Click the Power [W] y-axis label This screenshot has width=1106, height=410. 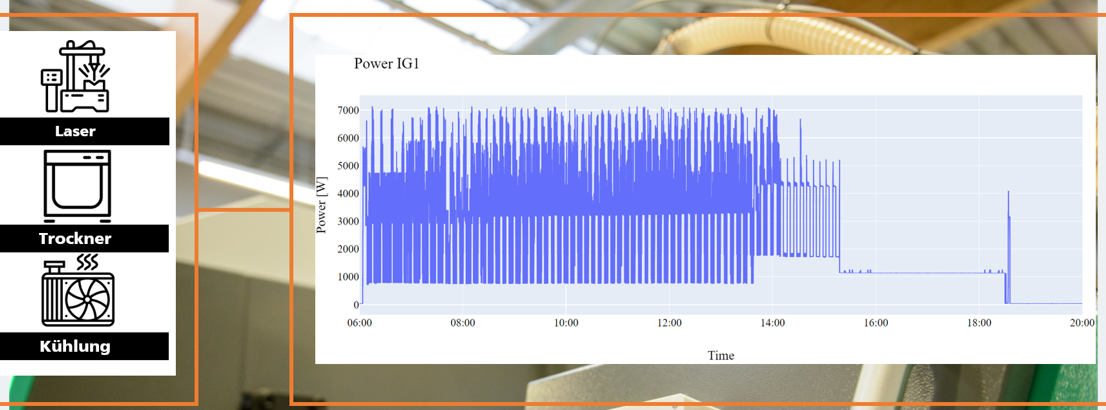coord(322,204)
